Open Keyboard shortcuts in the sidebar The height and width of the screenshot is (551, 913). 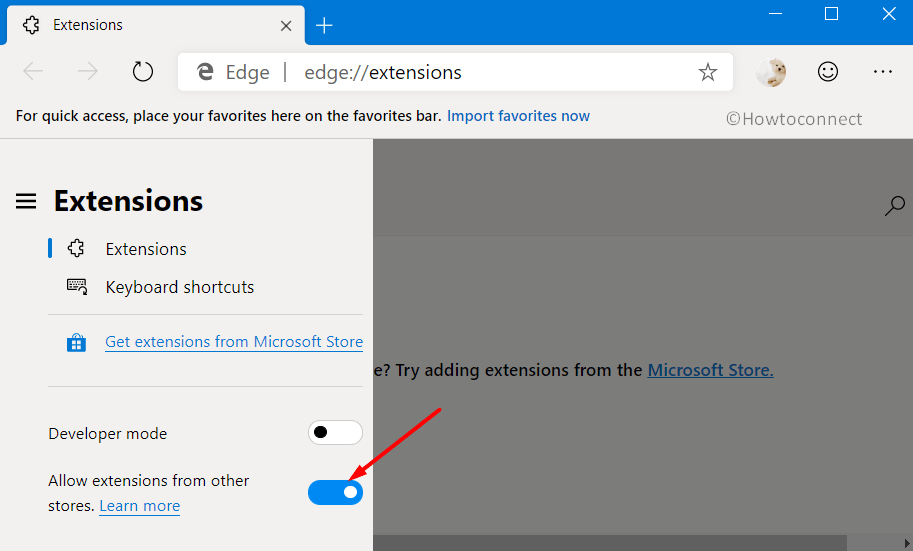(180, 287)
